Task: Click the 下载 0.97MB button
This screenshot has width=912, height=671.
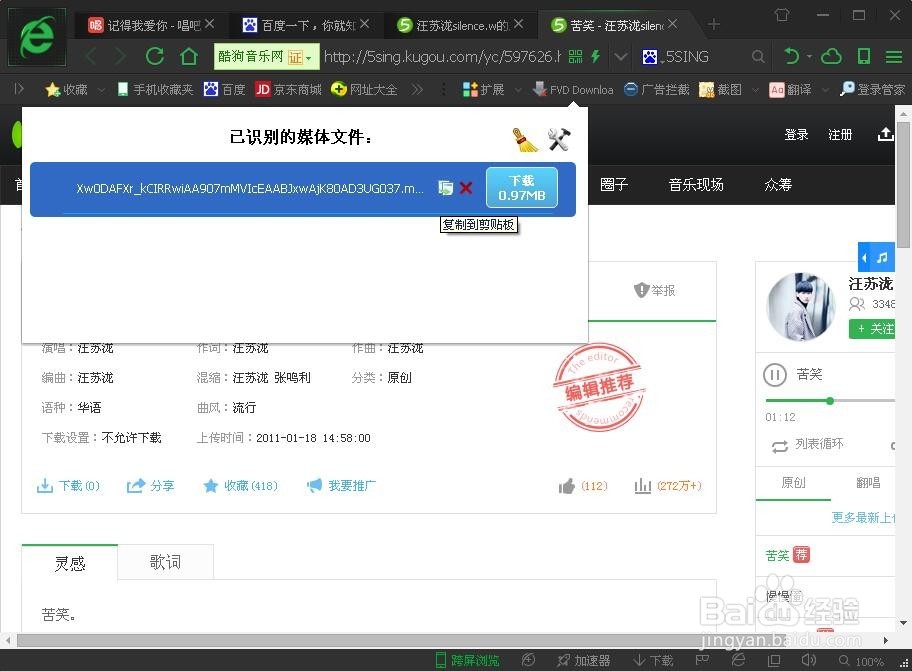Action: [522, 188]
